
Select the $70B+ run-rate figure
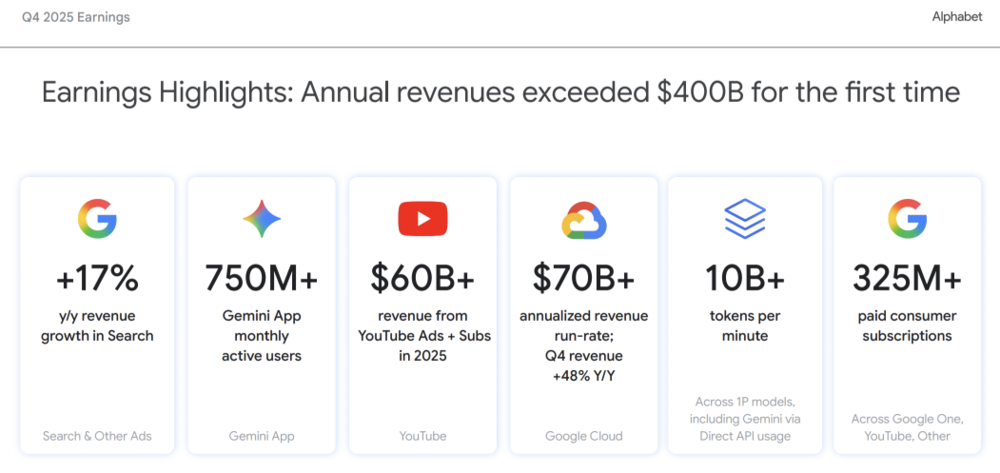[584, 278]
